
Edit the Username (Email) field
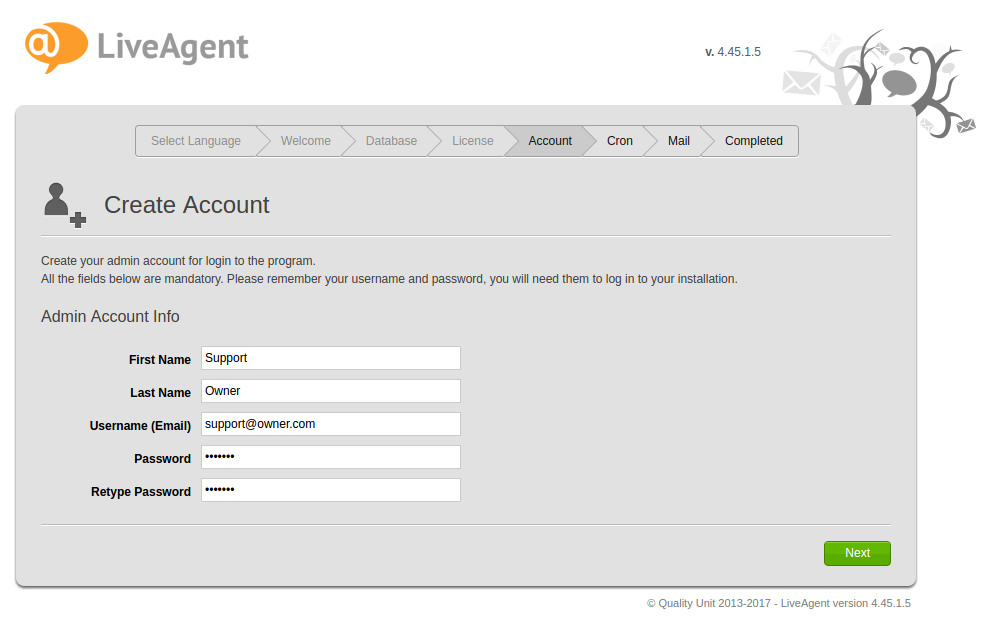[x=330, y=424]
